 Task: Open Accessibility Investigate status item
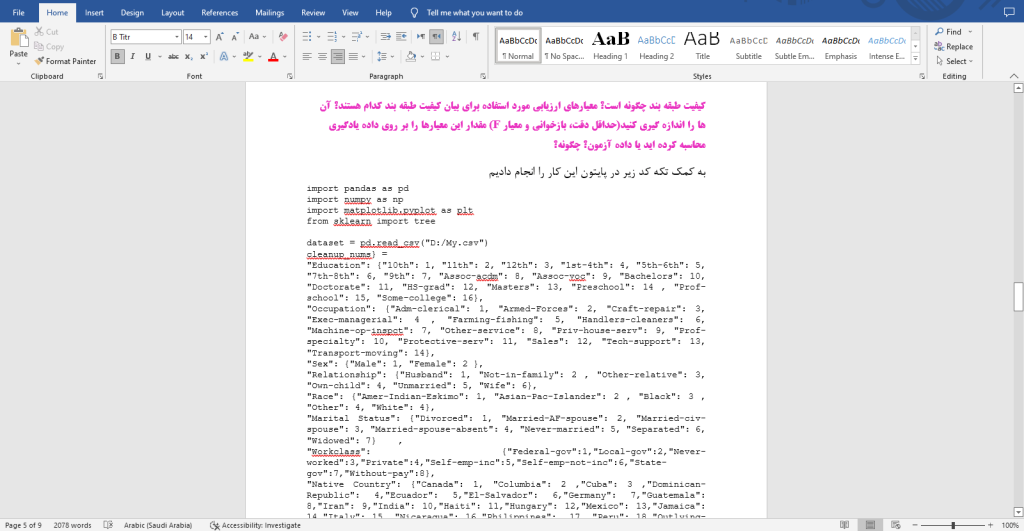(x=255, y=525)
